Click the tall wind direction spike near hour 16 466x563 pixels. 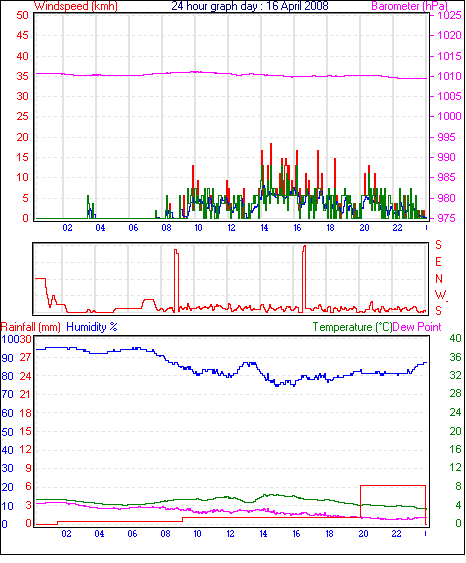pos(304,279)
